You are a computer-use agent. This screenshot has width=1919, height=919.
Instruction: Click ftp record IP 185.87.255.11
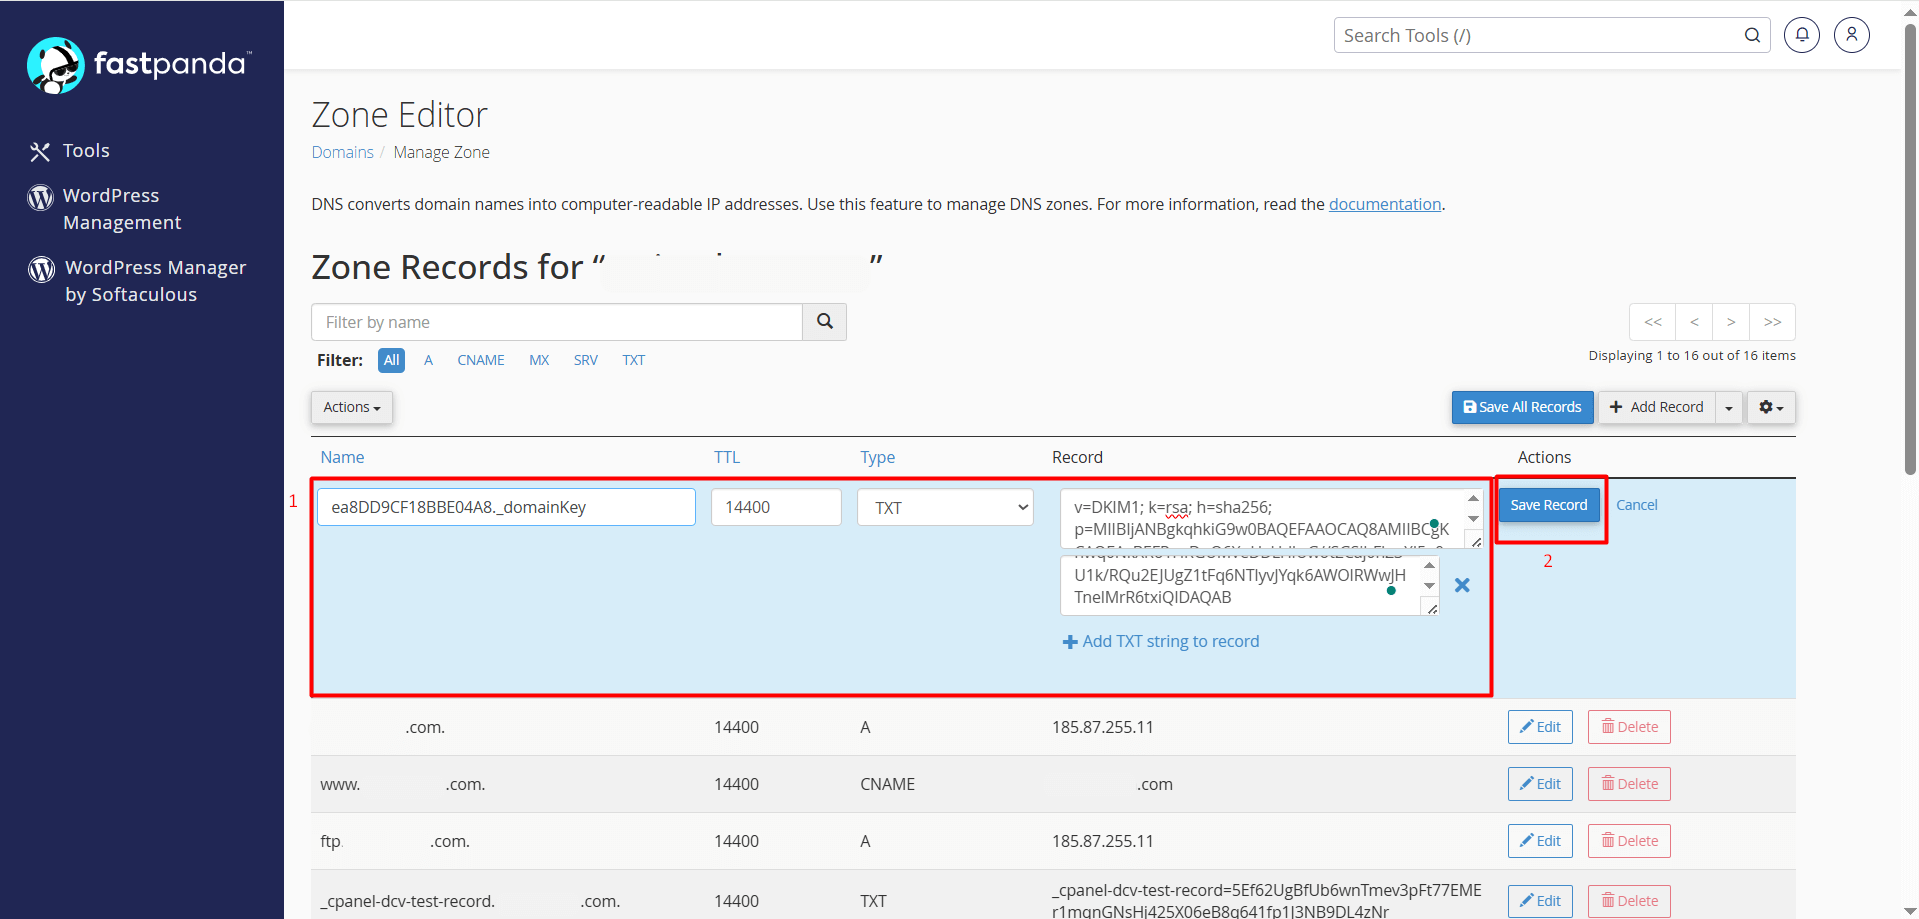[x=1102, y=841]
